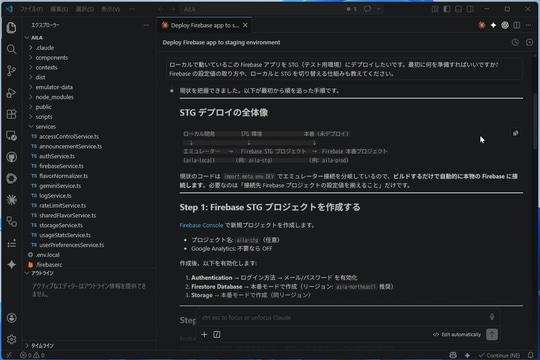The width and height of the screenshot is (540, 360).
Task: Open usageStatsService.ts file
Action: pos(65,235)
